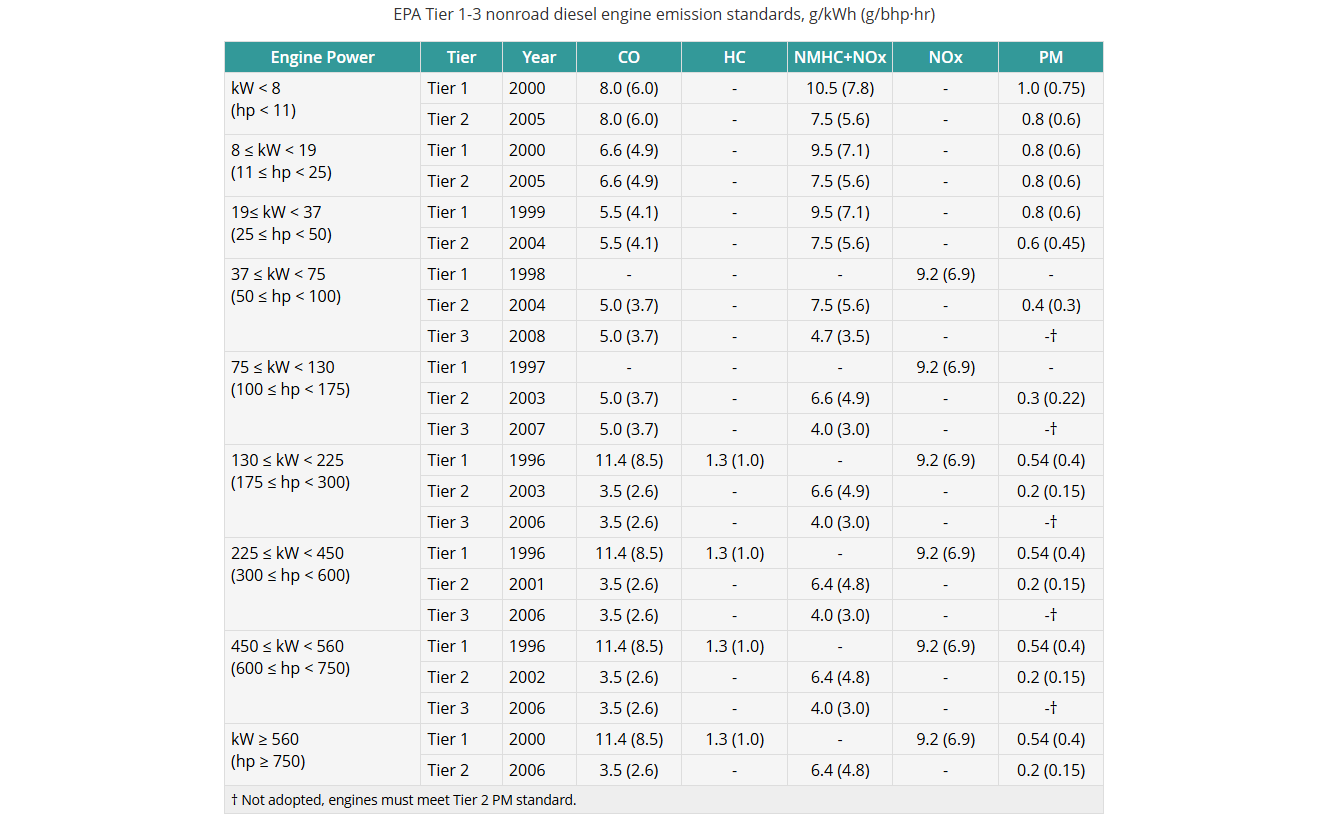Click the '37 ≤ kW < 75' engine power cell
Image resolution: width=1330 pixels, height=821 pixels.
coord(322,305)
